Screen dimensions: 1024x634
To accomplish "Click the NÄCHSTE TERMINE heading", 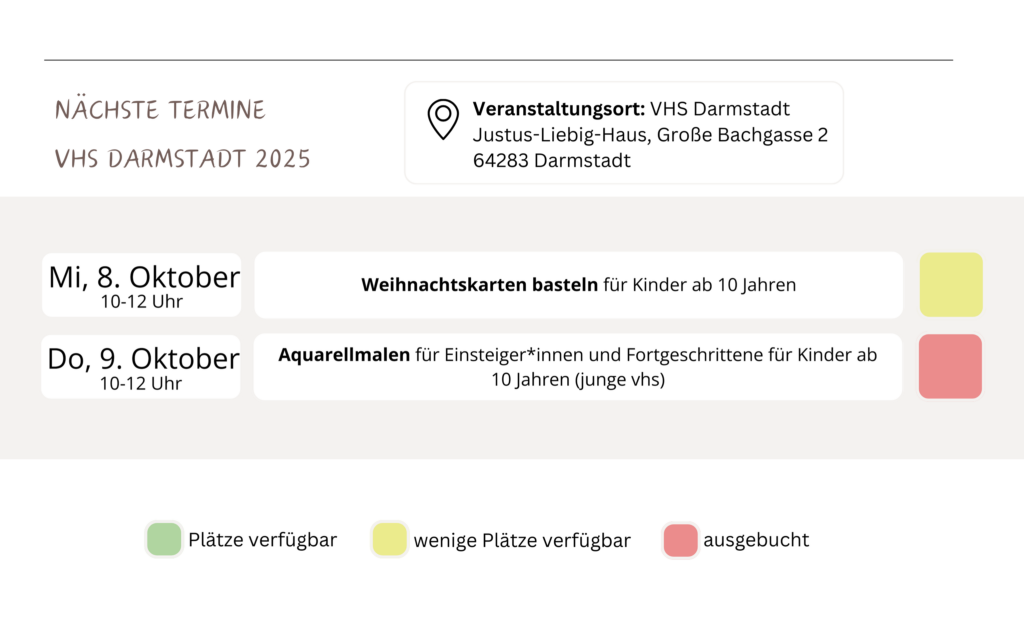I will [160, 110].
